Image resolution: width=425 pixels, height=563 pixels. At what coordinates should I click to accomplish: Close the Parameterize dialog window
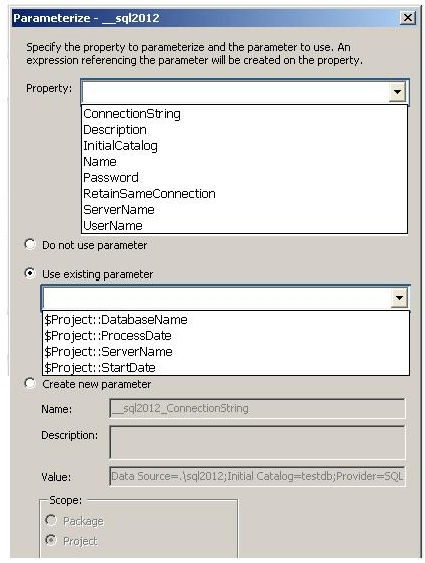coord(408,18)
